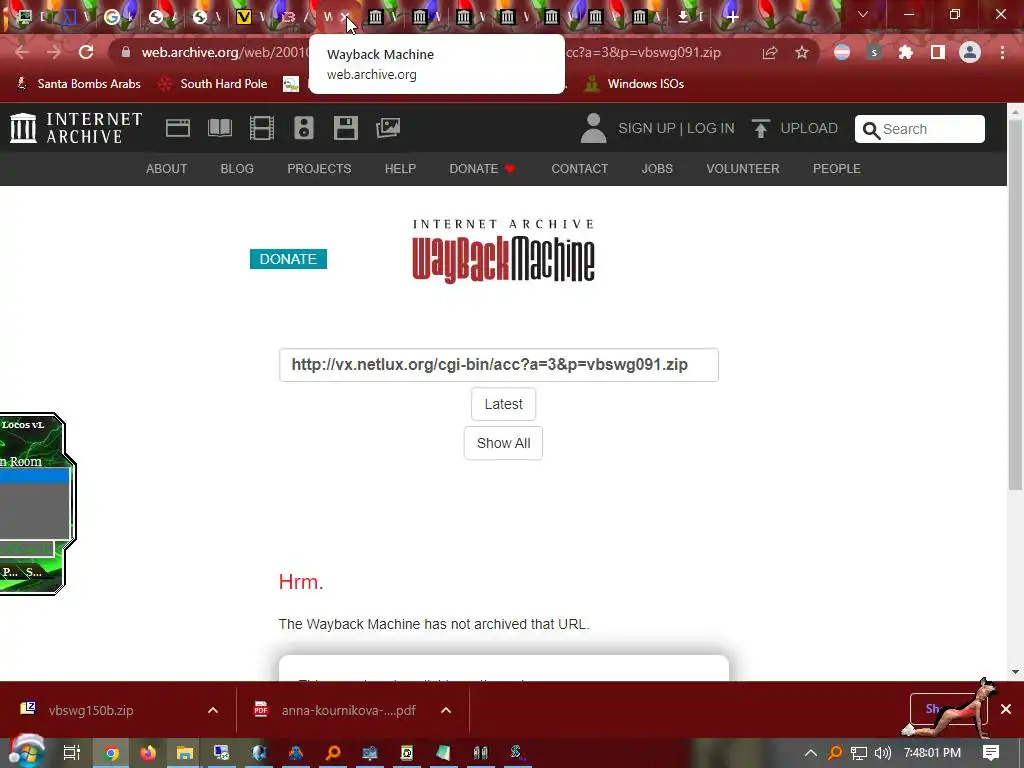Image resolution: width=1024 pixels, height=768 pixels.
Task: Open the CONTACT menu item
Action: pos(579,168)
